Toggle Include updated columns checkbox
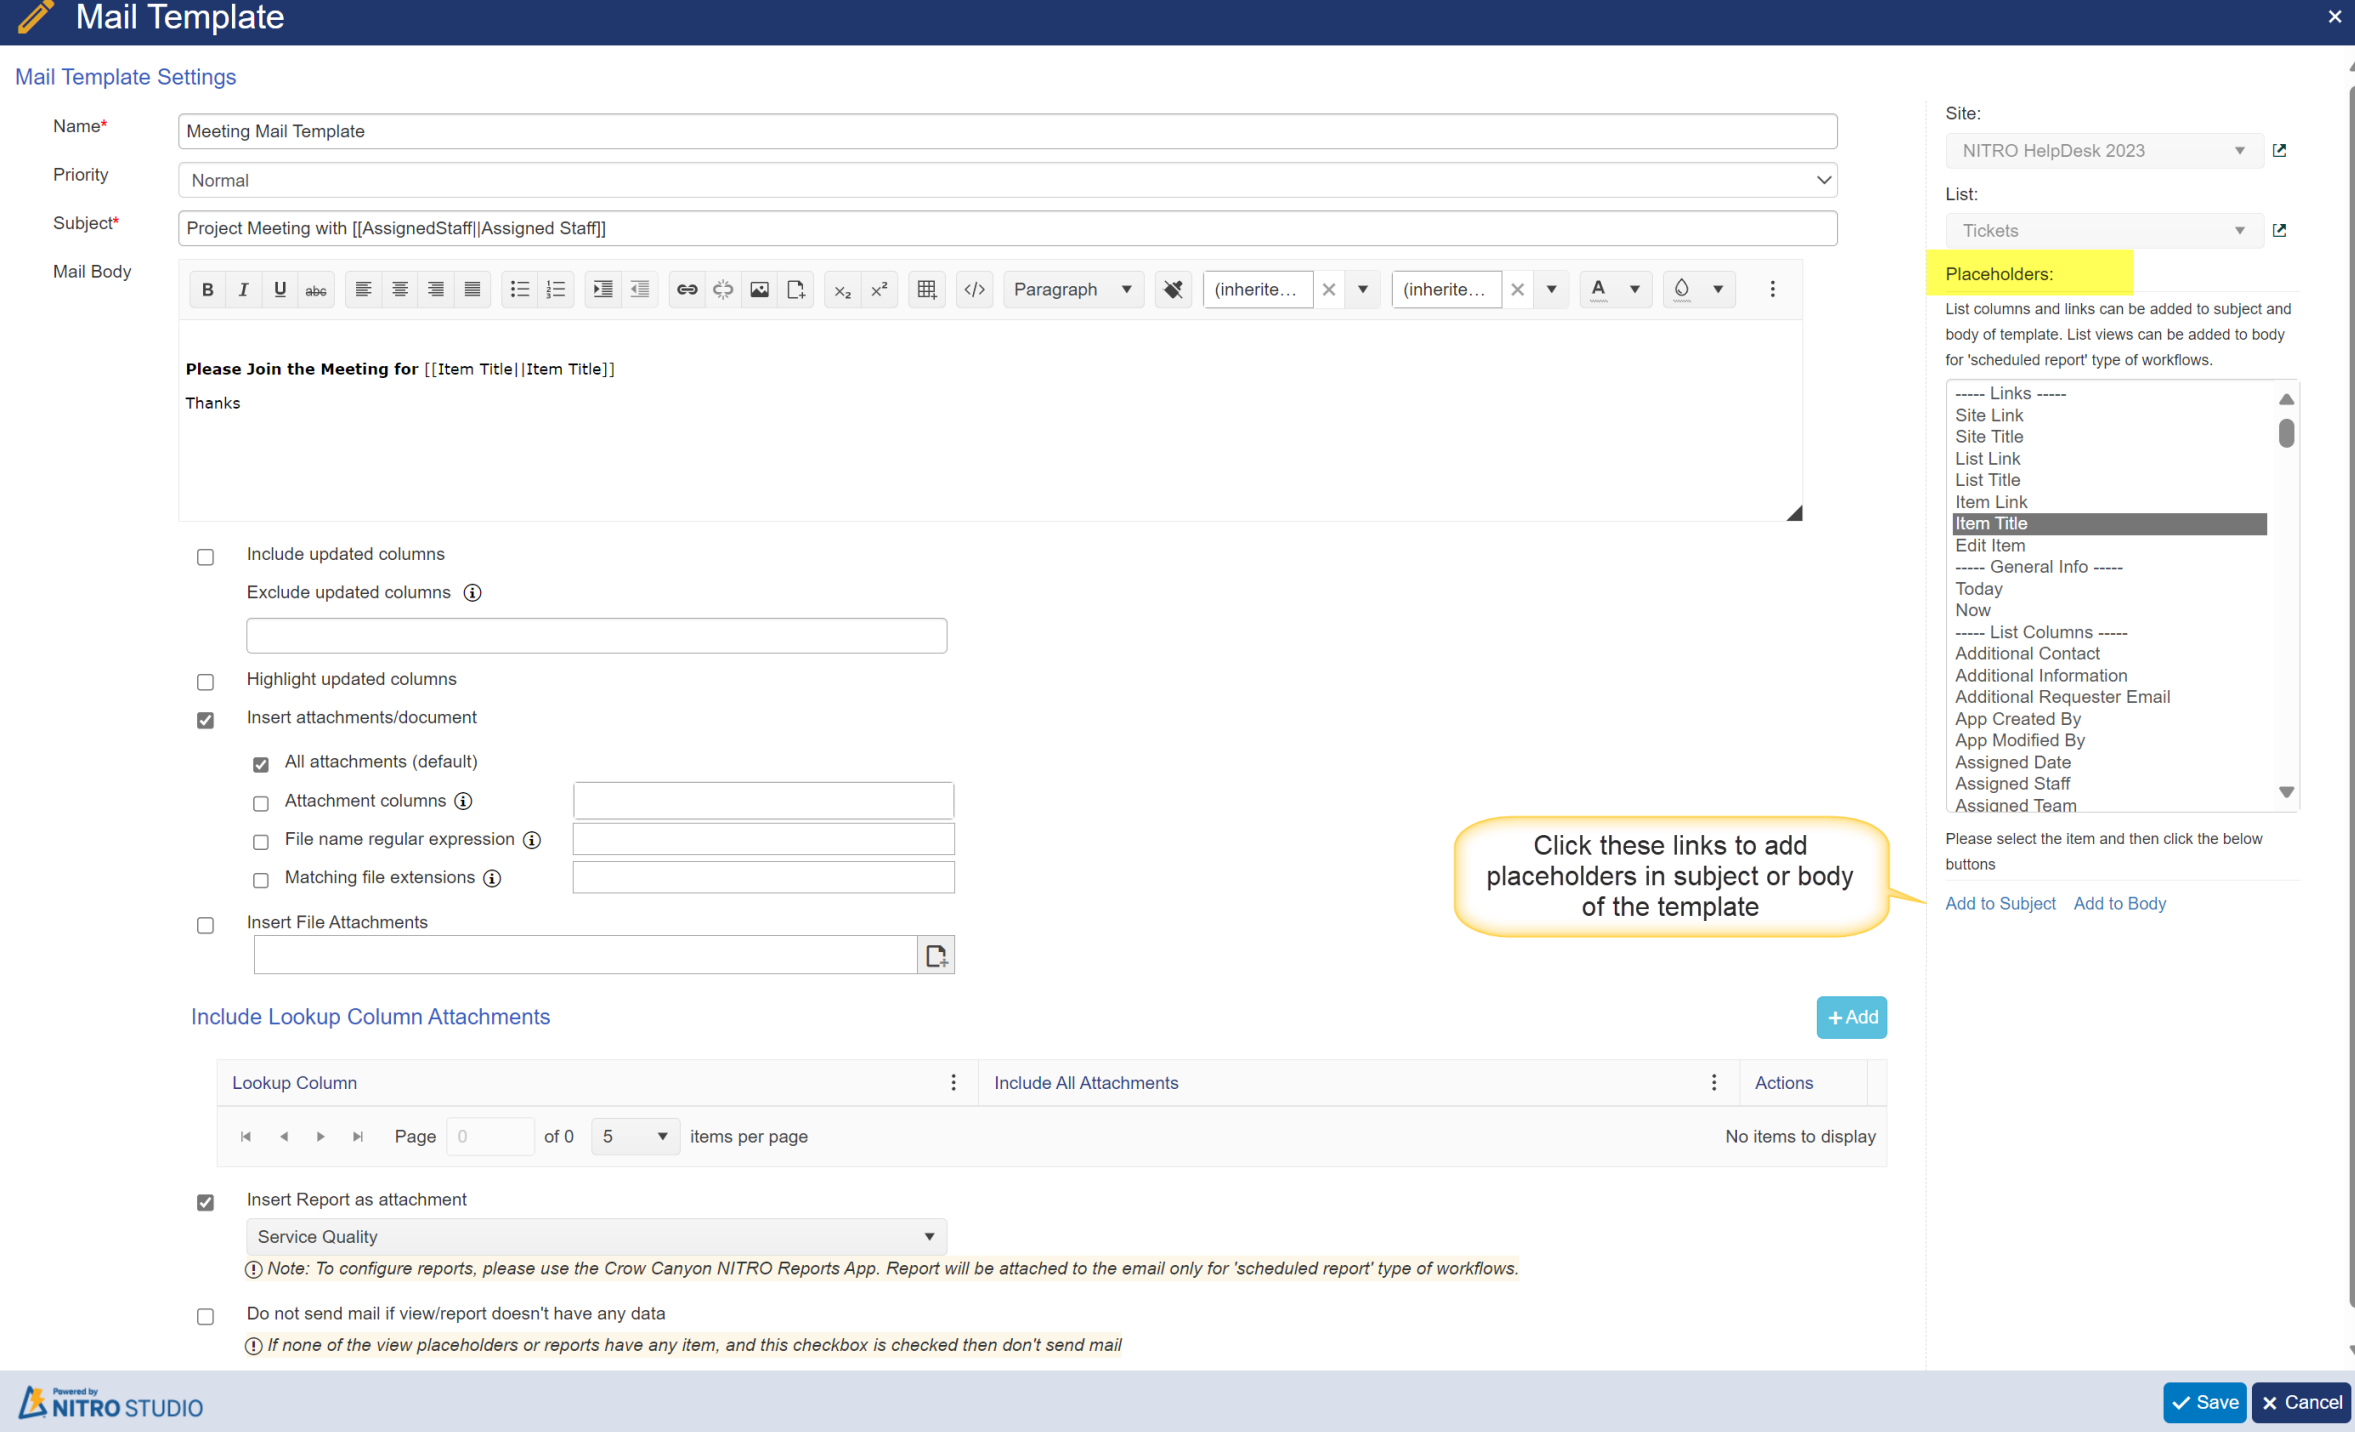This screenshot has width=2355, height=1432. point(205,555)
